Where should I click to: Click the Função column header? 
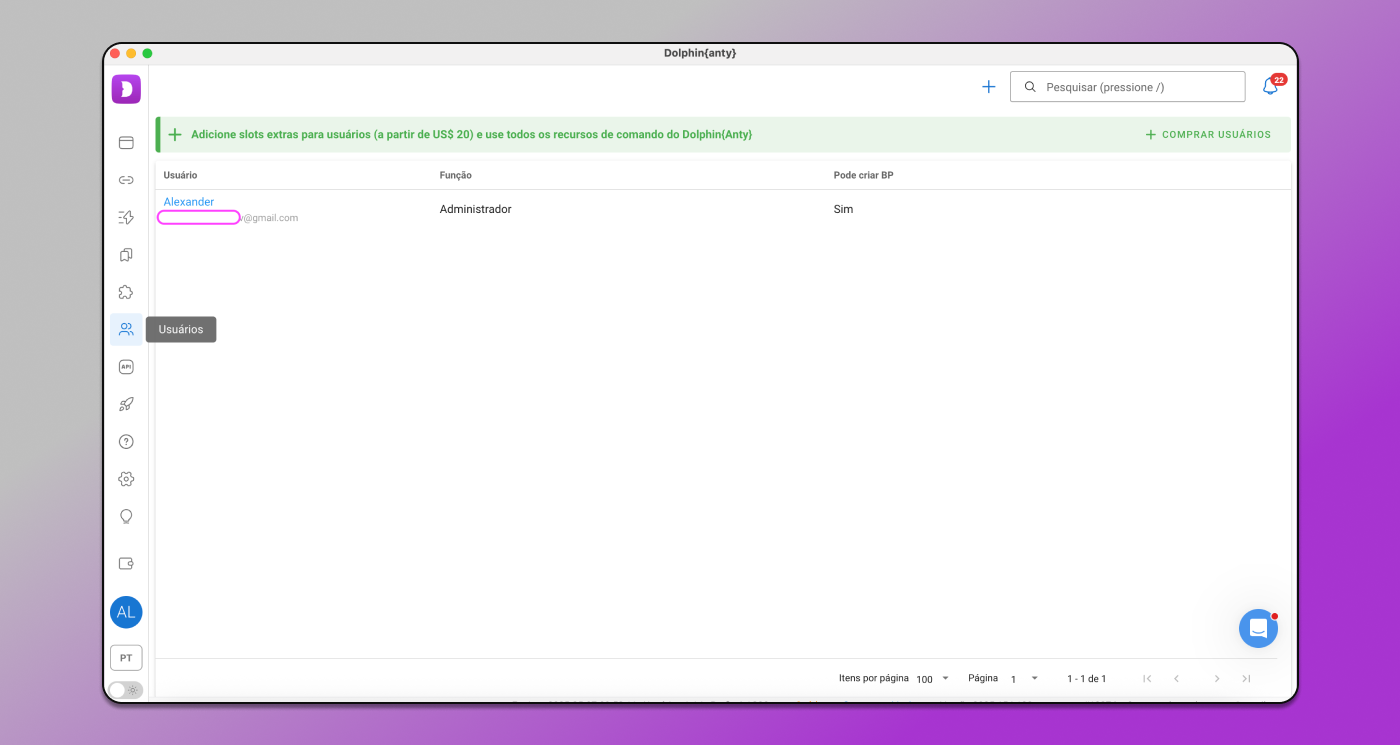pyautogui.click(x=456, y=175)
